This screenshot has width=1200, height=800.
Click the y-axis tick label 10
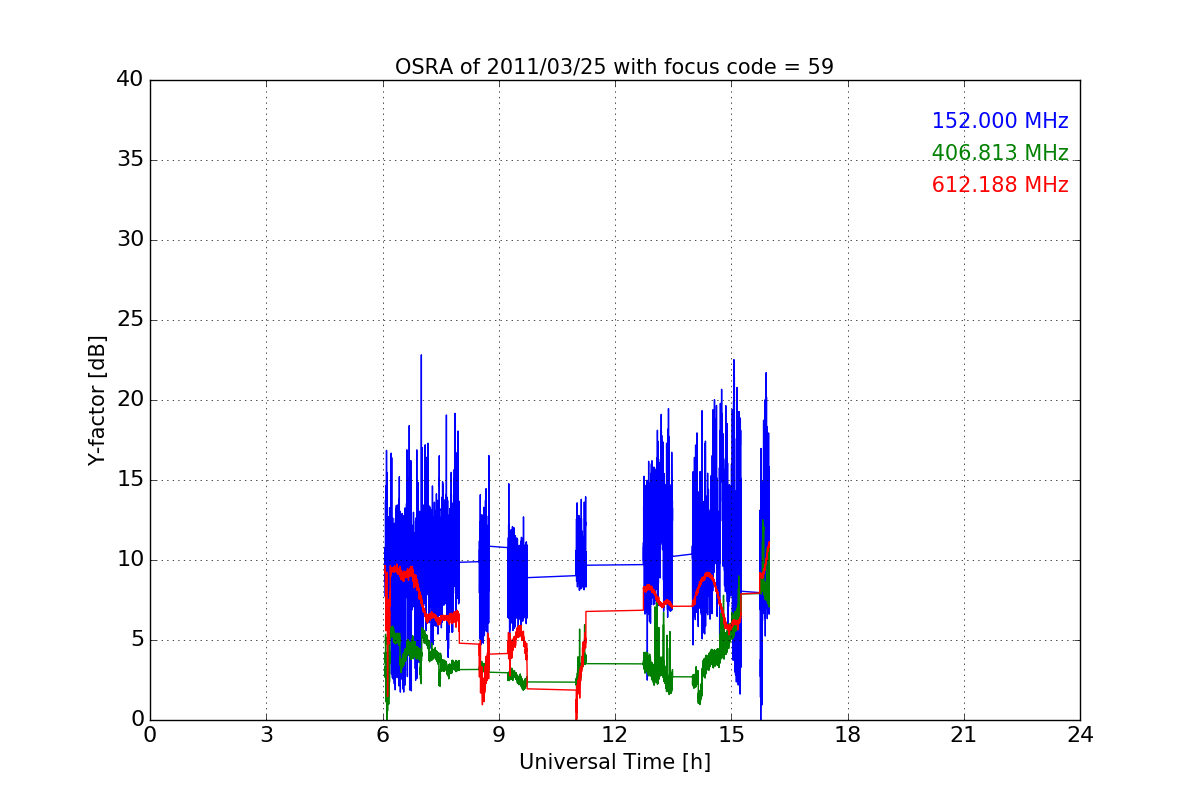pyautogui.click(x=130, y=560)
